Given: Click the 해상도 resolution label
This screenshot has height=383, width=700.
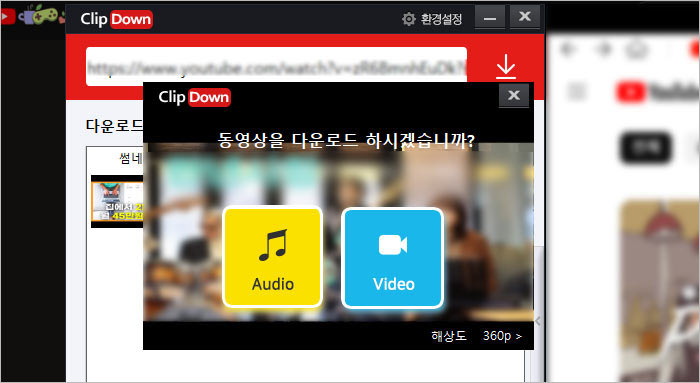Looking at the screenshot, I should click(449, 336).
